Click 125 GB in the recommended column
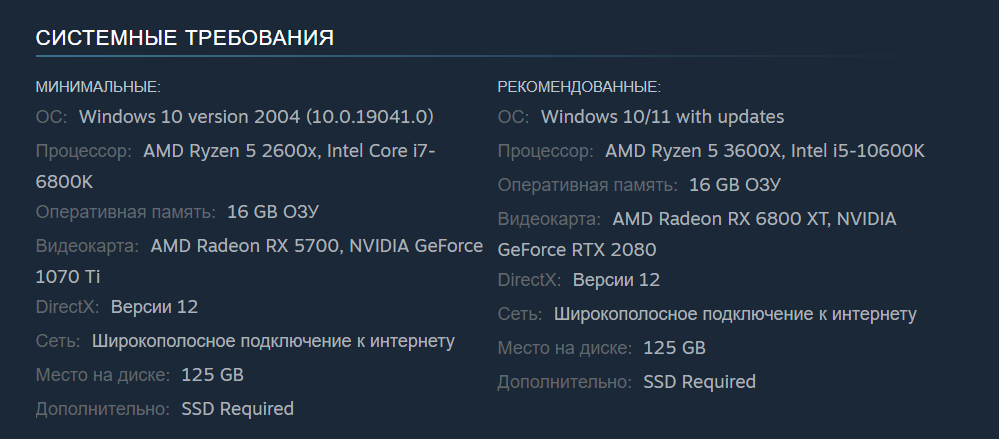This screenshot has height=439, width=999. [674, 348]
